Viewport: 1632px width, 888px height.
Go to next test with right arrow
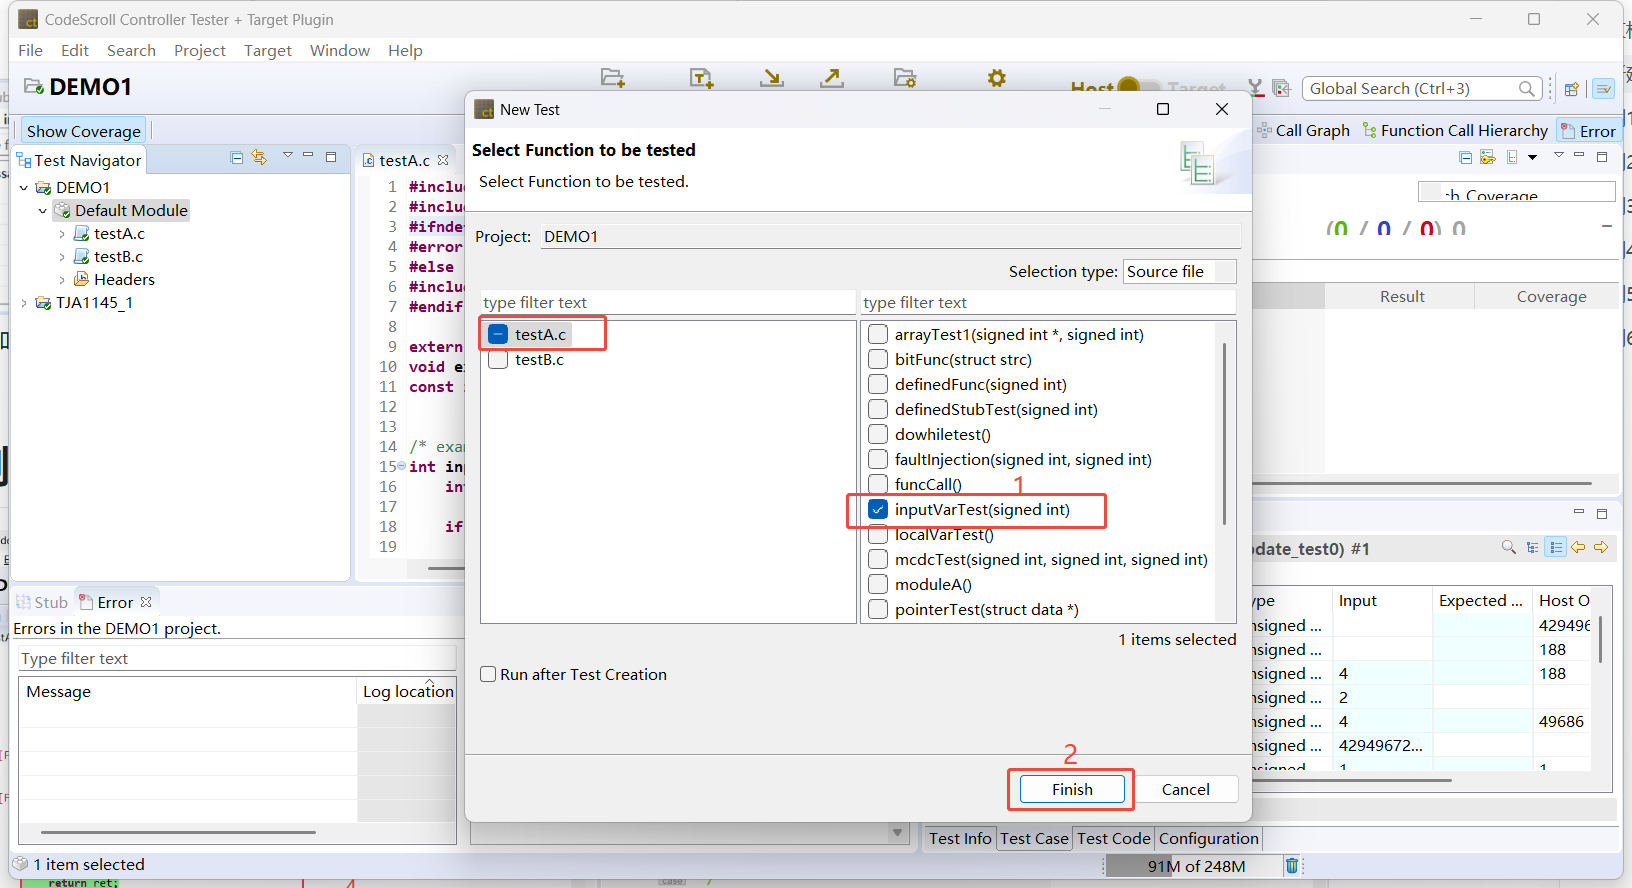tap(1601, 547)
